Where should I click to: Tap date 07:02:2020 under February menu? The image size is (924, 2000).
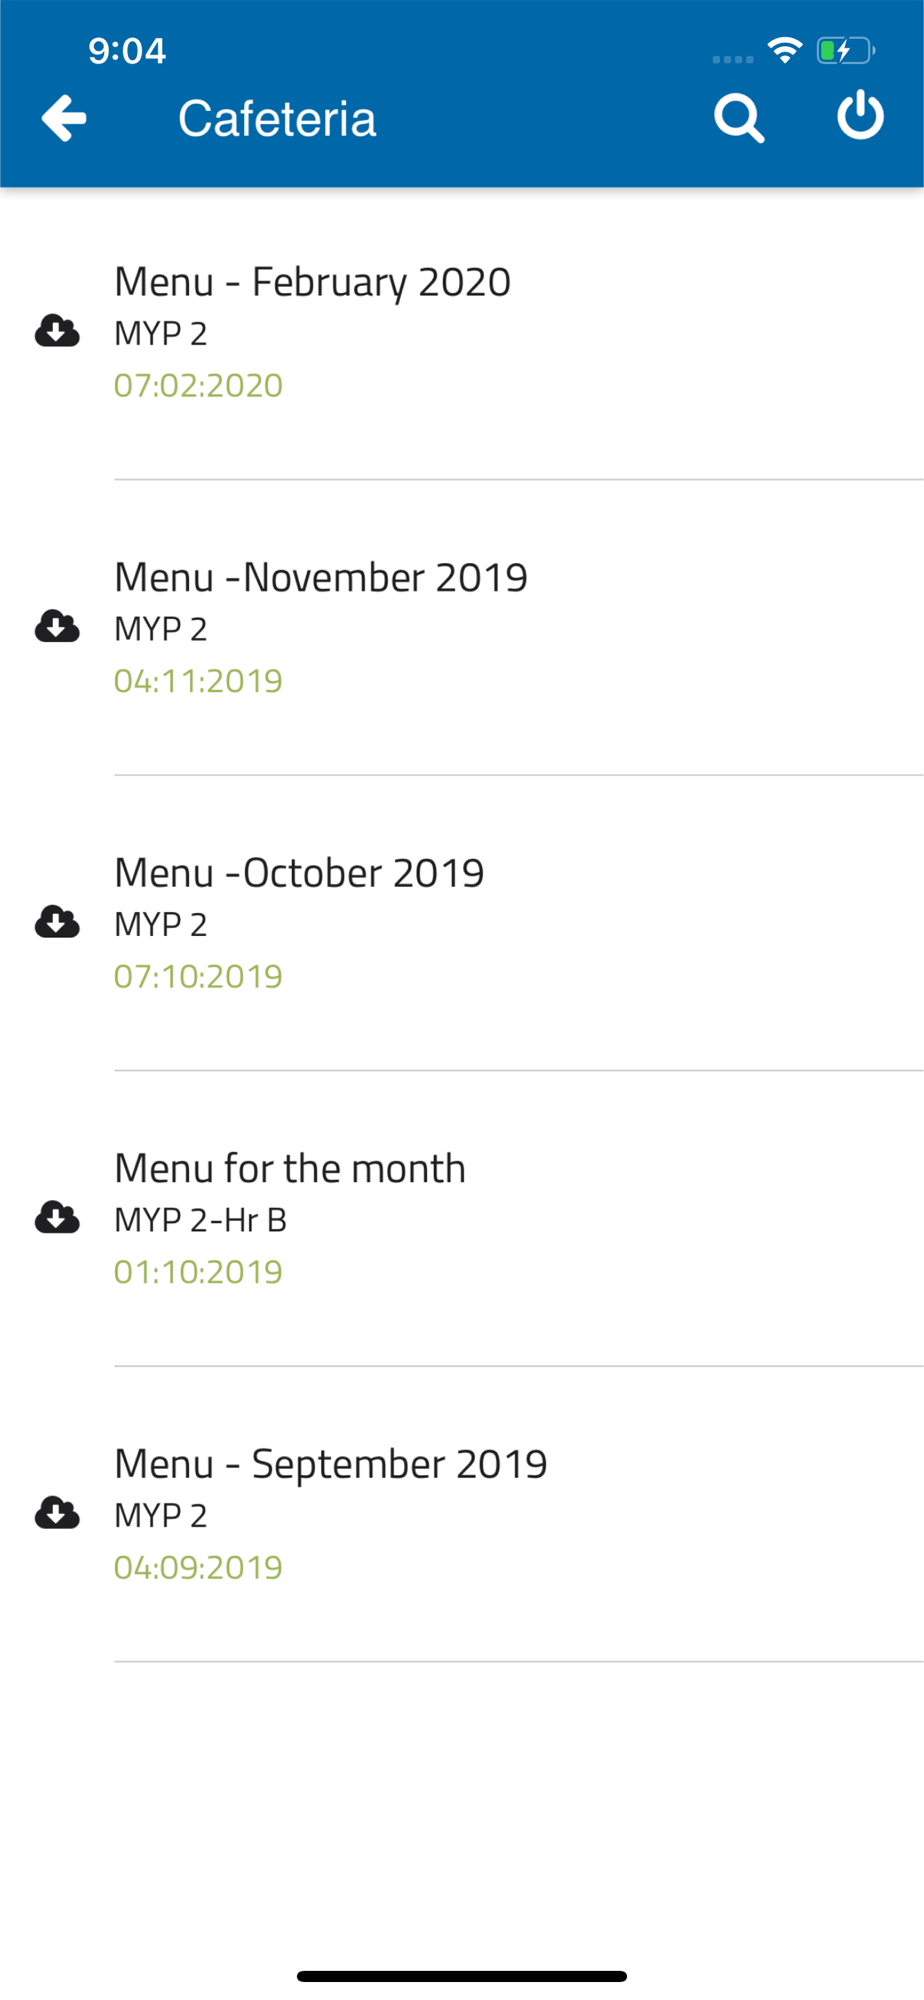198,385
